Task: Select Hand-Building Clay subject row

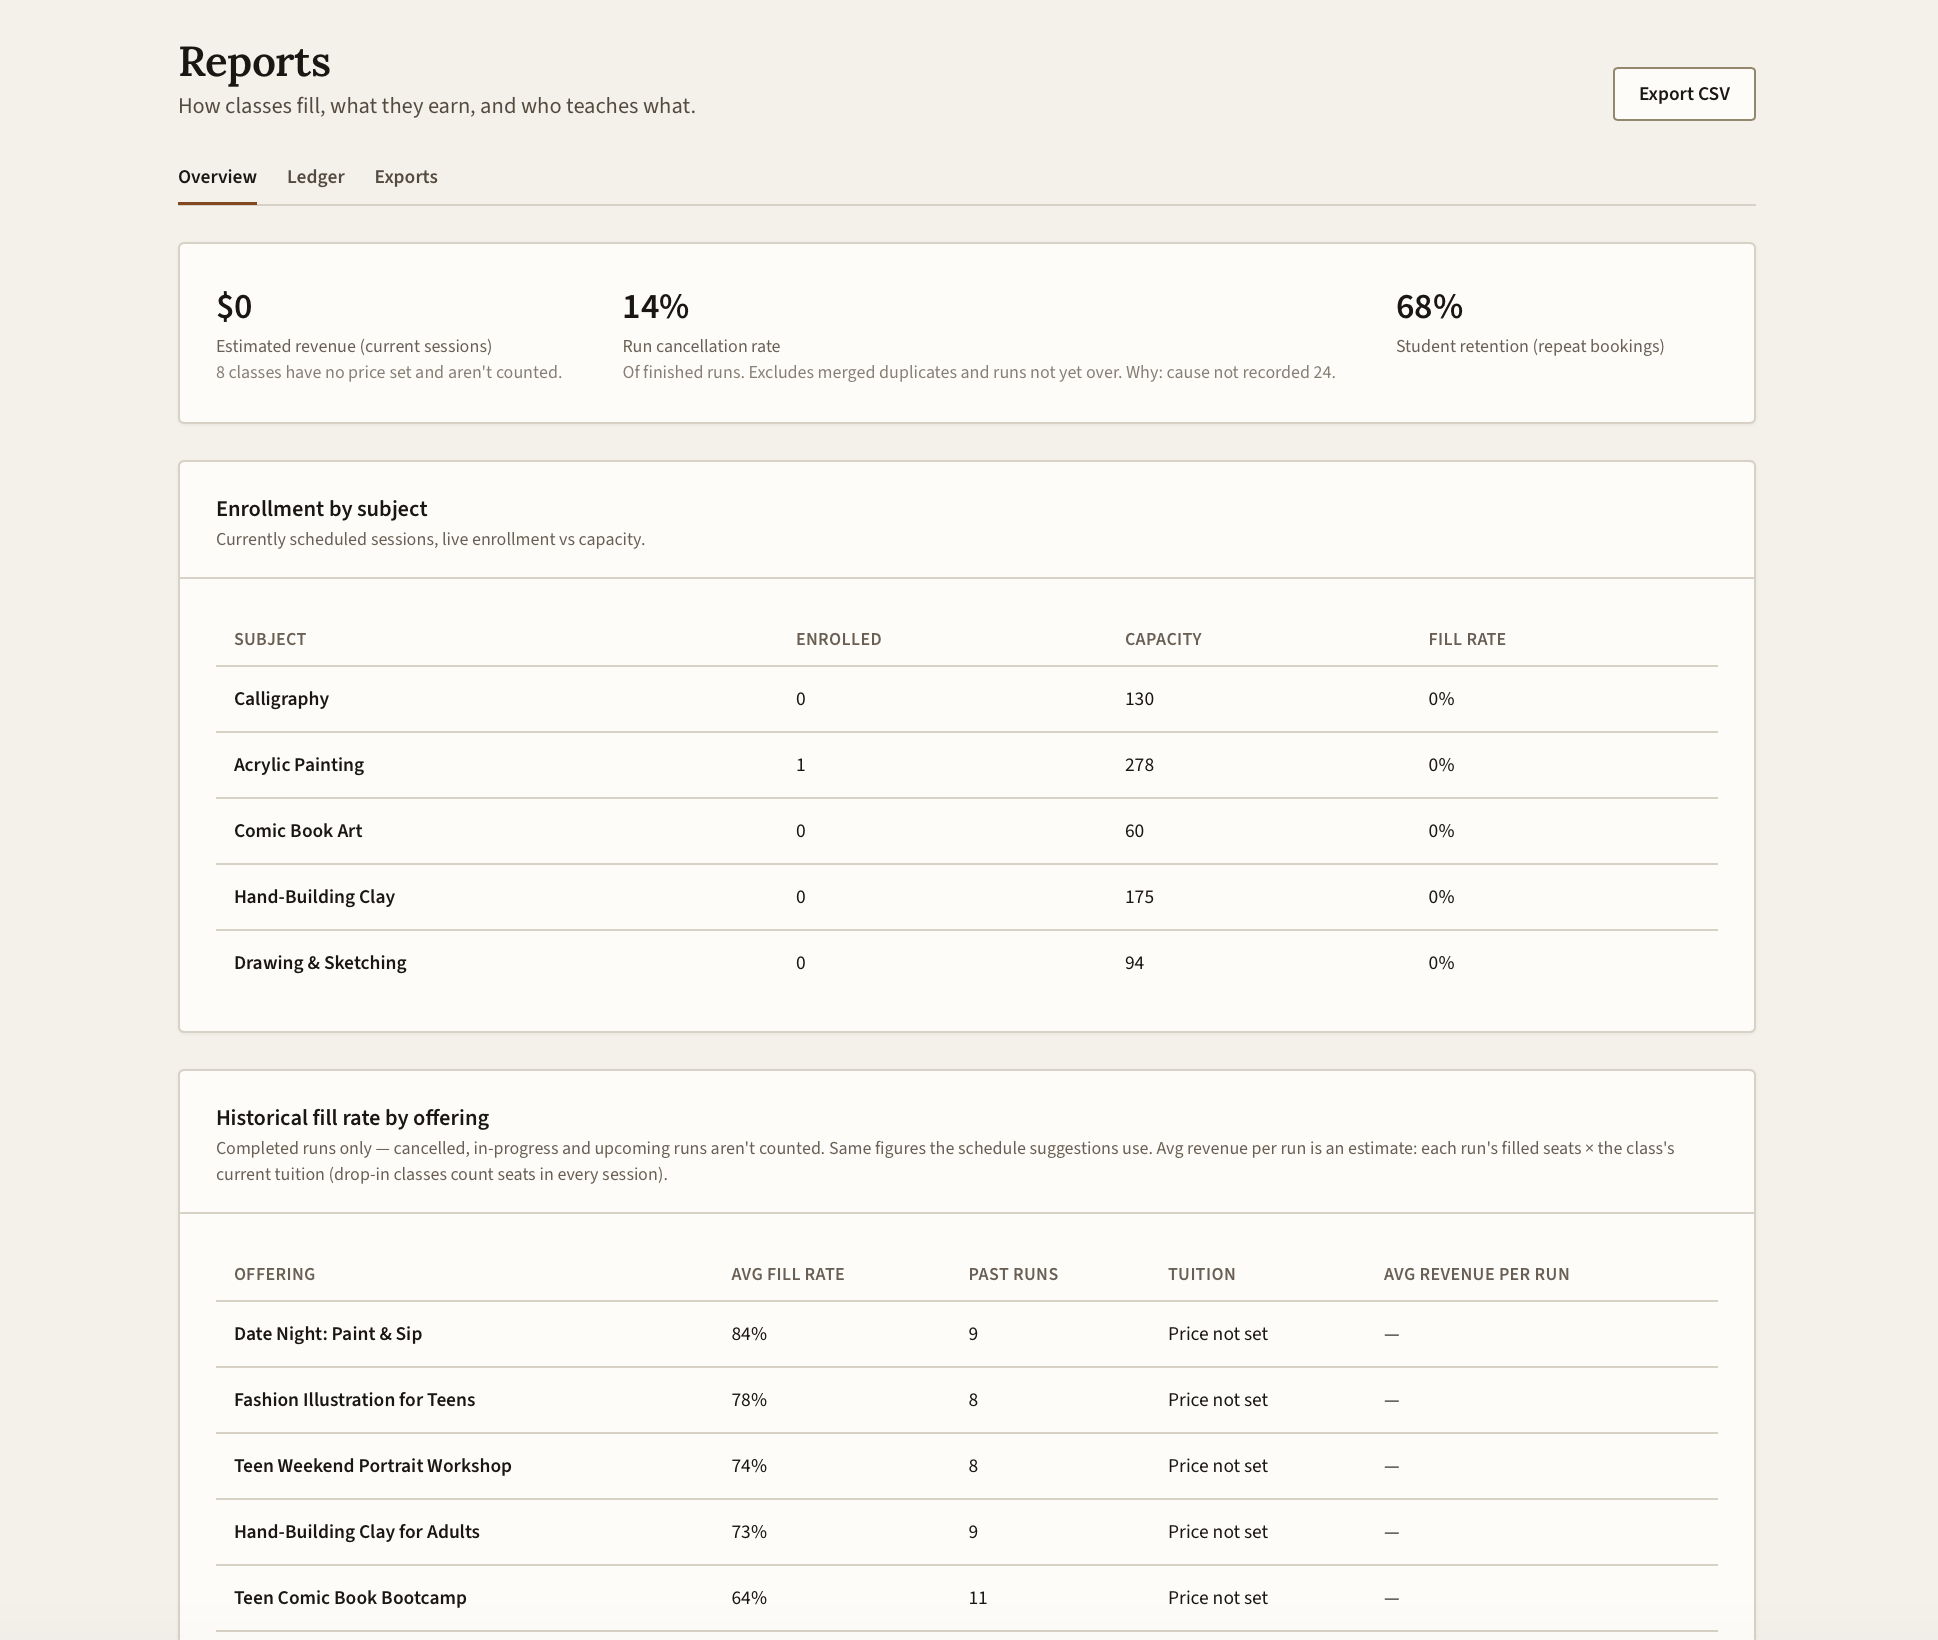Action: tap(967, 897)
